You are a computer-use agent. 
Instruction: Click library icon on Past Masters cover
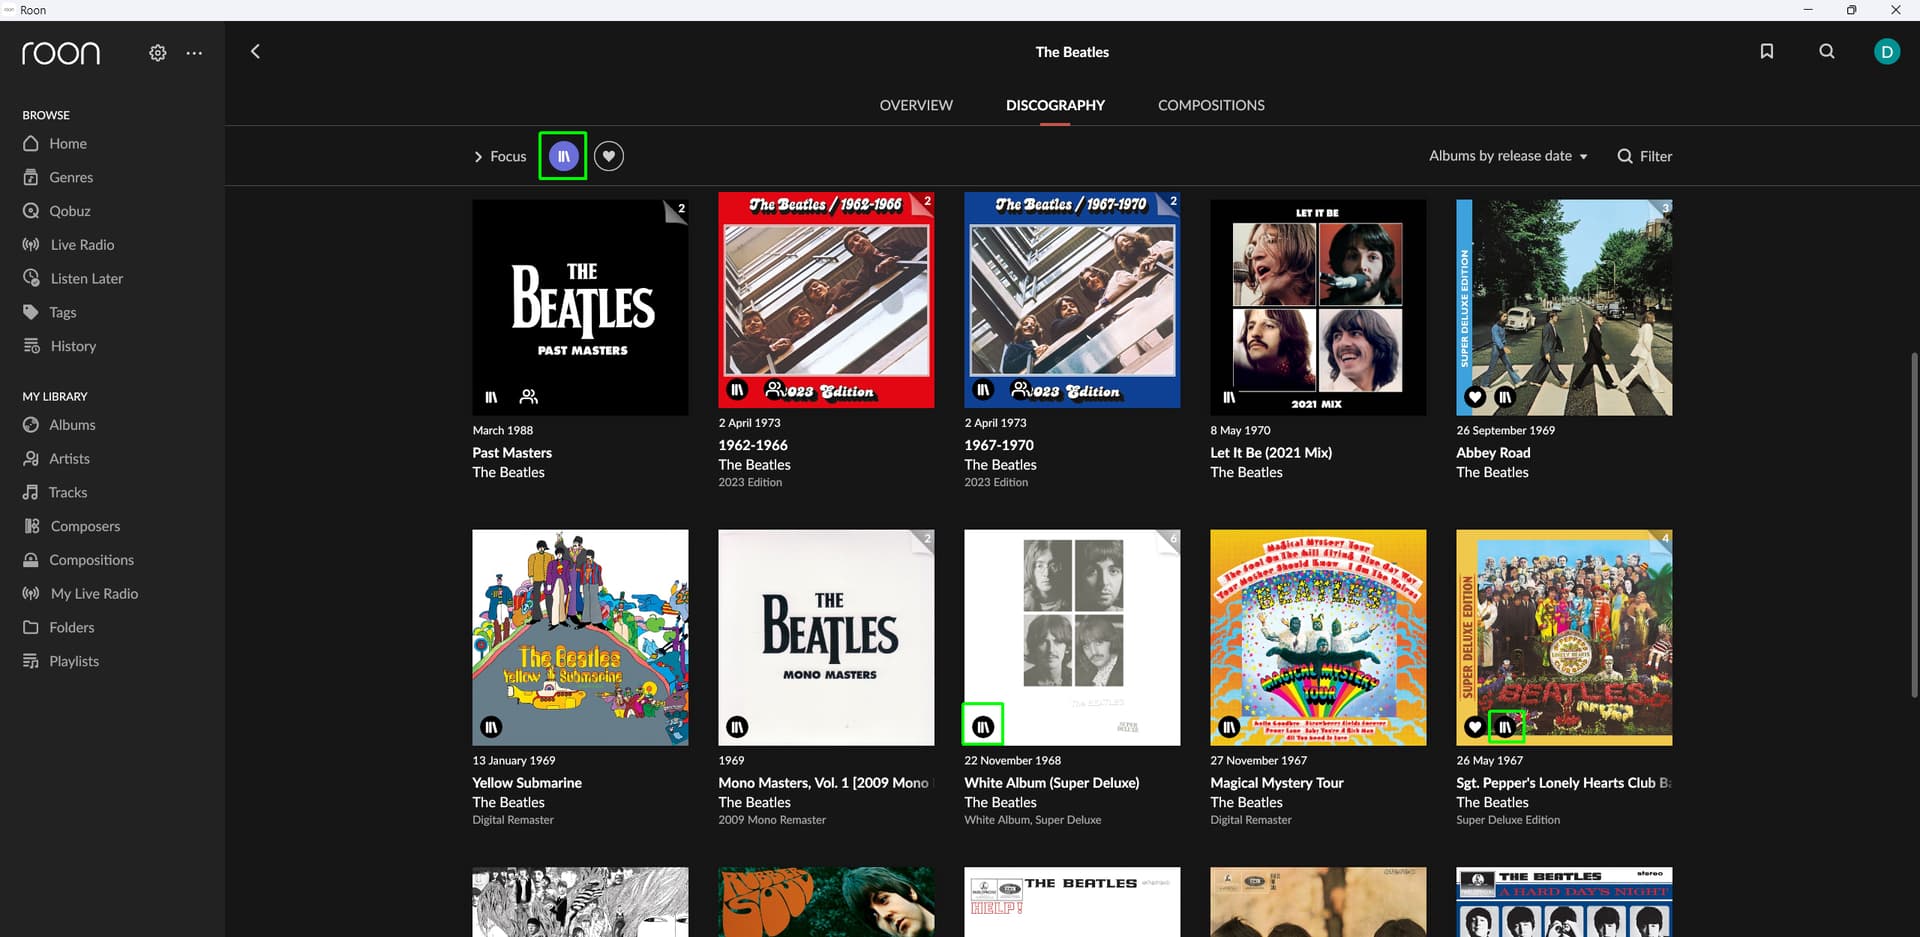click(x=491, y=397)
